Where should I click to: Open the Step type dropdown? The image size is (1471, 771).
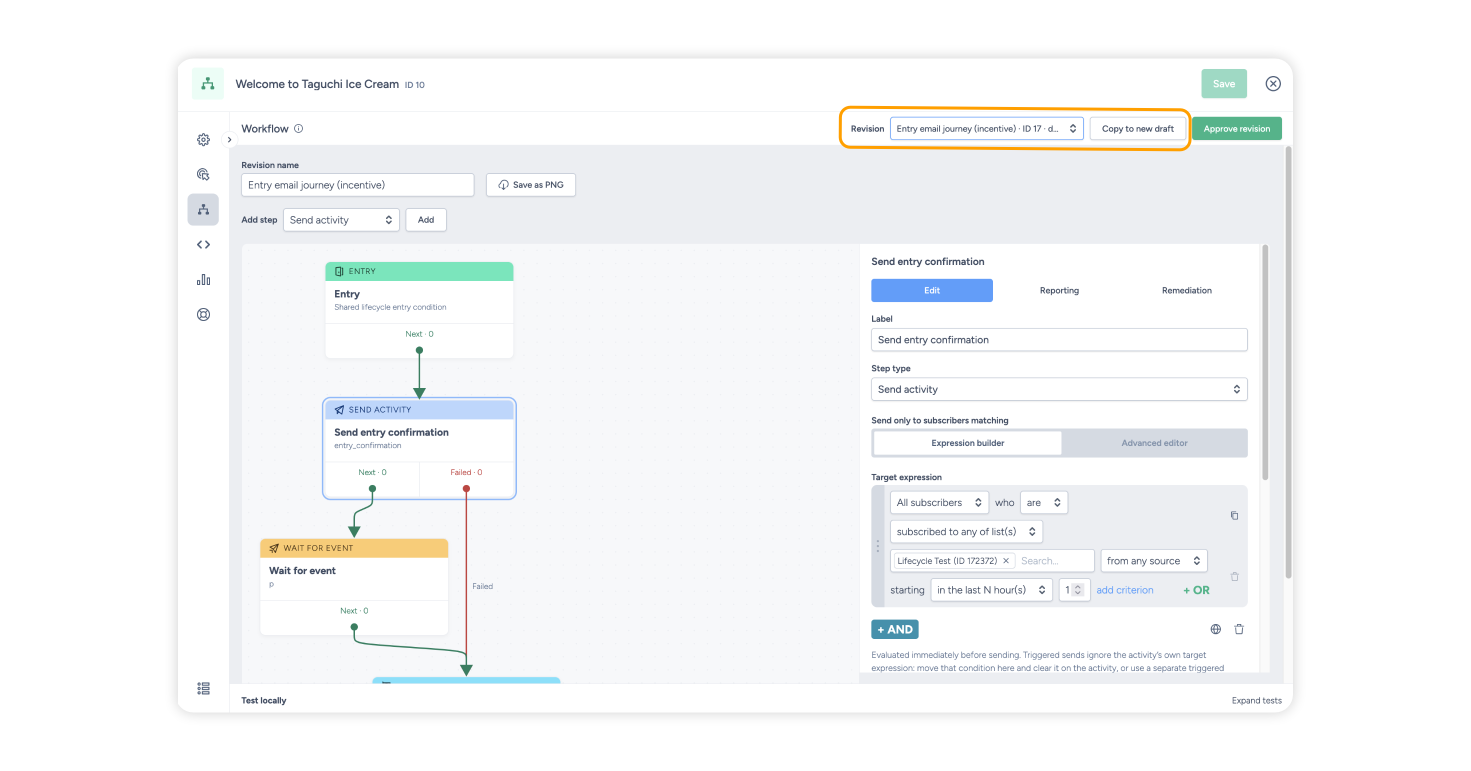point(1059,389)
